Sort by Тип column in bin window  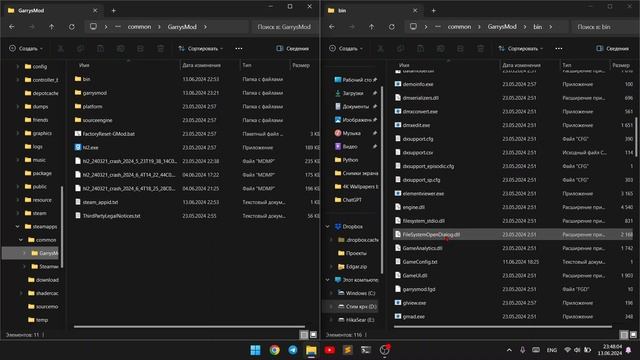coord(567,65)
